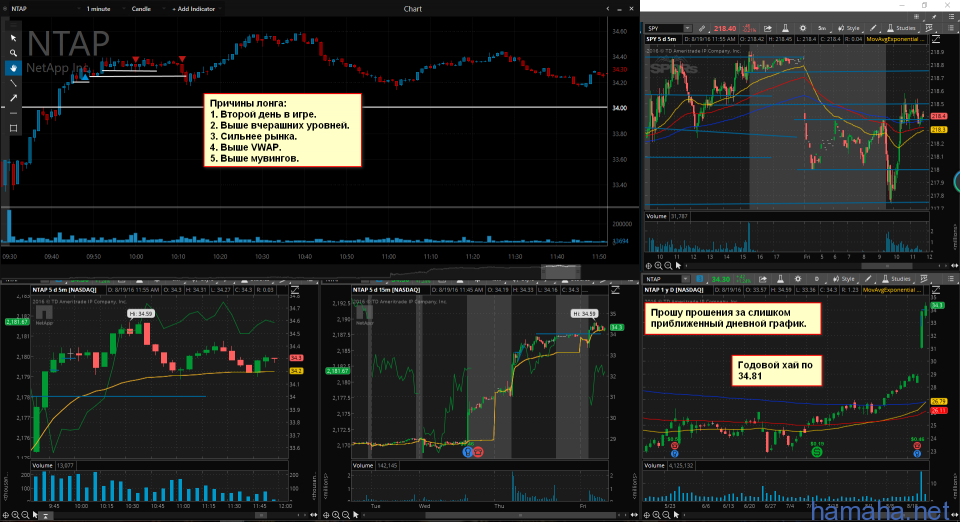
Task: Click the NTAP symbol field in daily chart
Action: point(662,279)
